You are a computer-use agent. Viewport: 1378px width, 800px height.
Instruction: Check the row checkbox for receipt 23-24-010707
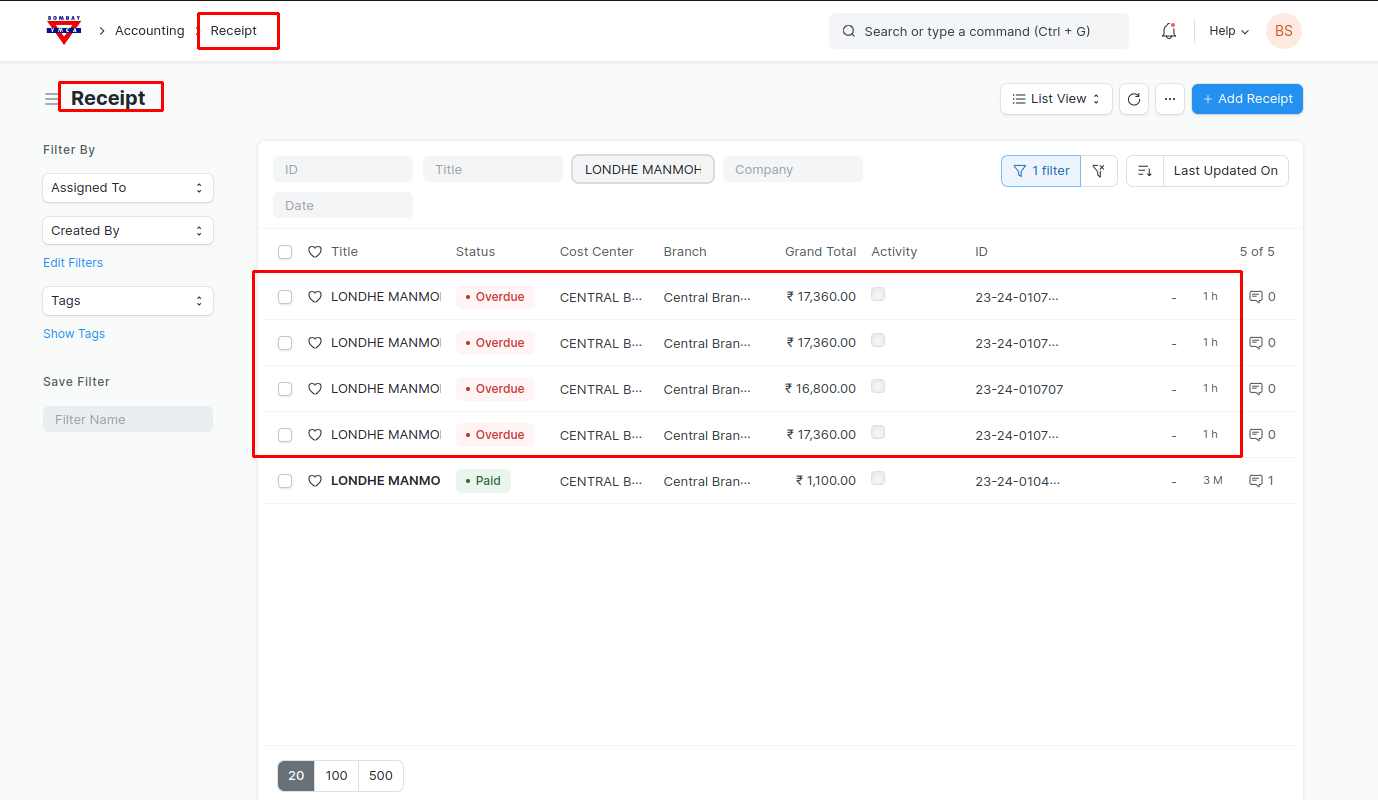tap(285, 389)
